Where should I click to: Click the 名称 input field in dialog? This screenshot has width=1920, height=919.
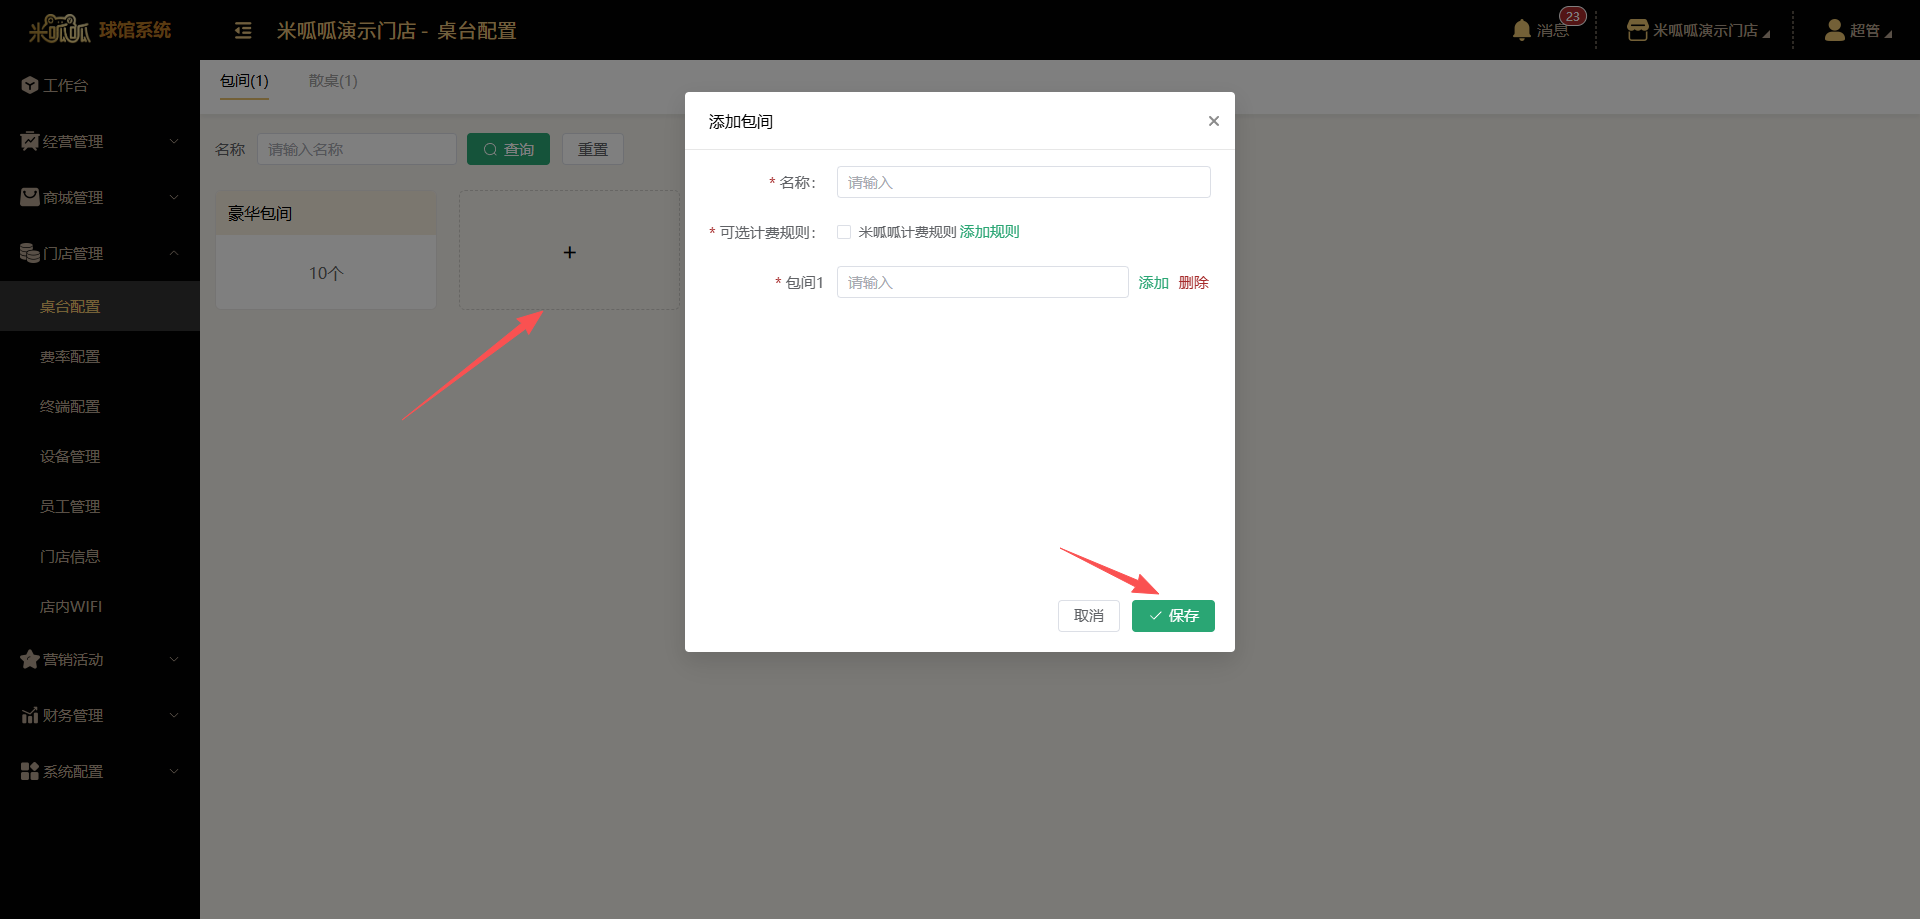1023,182
